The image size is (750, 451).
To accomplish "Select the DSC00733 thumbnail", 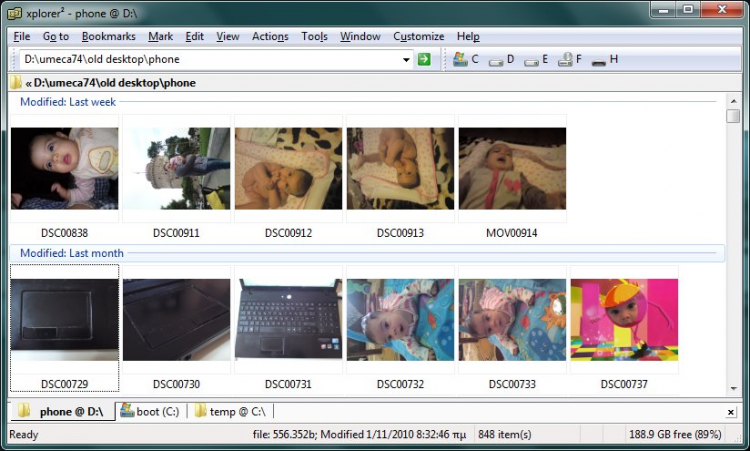I will click(512, 320).
